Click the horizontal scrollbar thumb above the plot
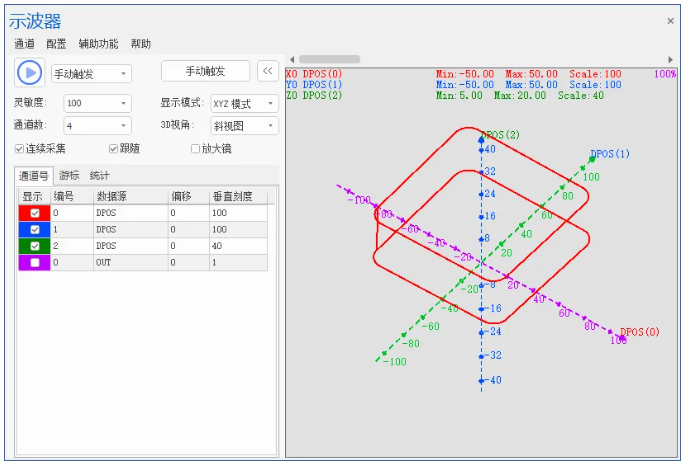685x466 pixels. pyautogui.click(x=329, y=59)
